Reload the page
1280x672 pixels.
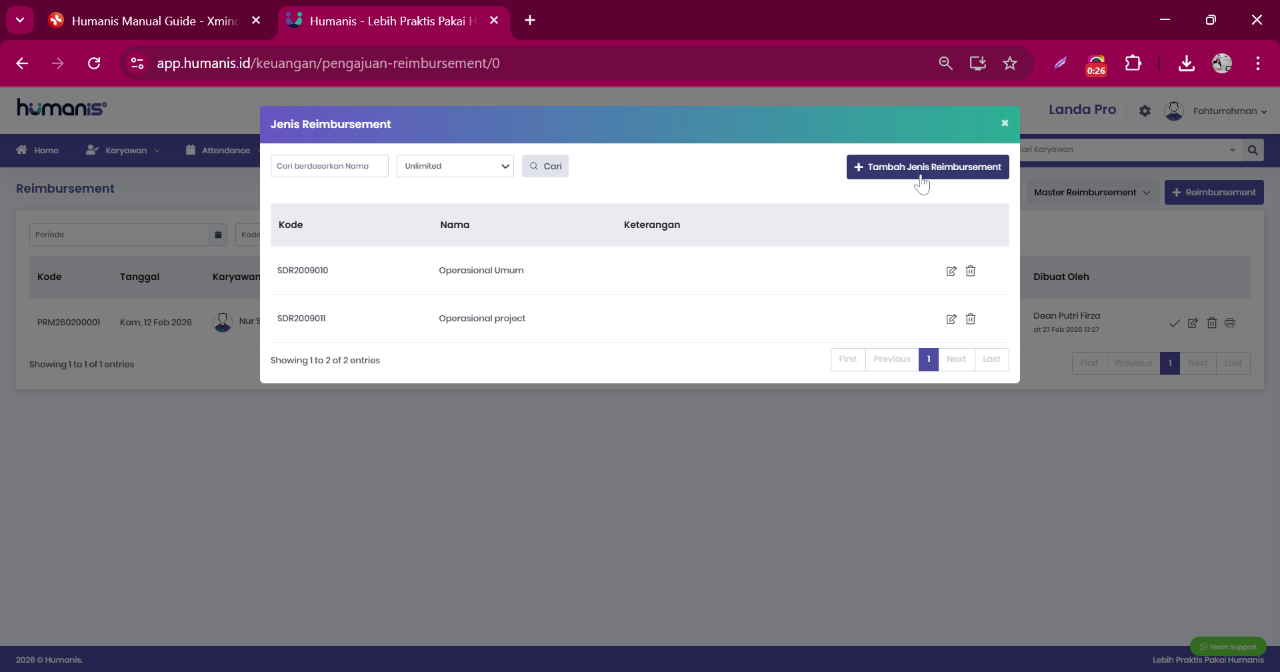[94, 63]
